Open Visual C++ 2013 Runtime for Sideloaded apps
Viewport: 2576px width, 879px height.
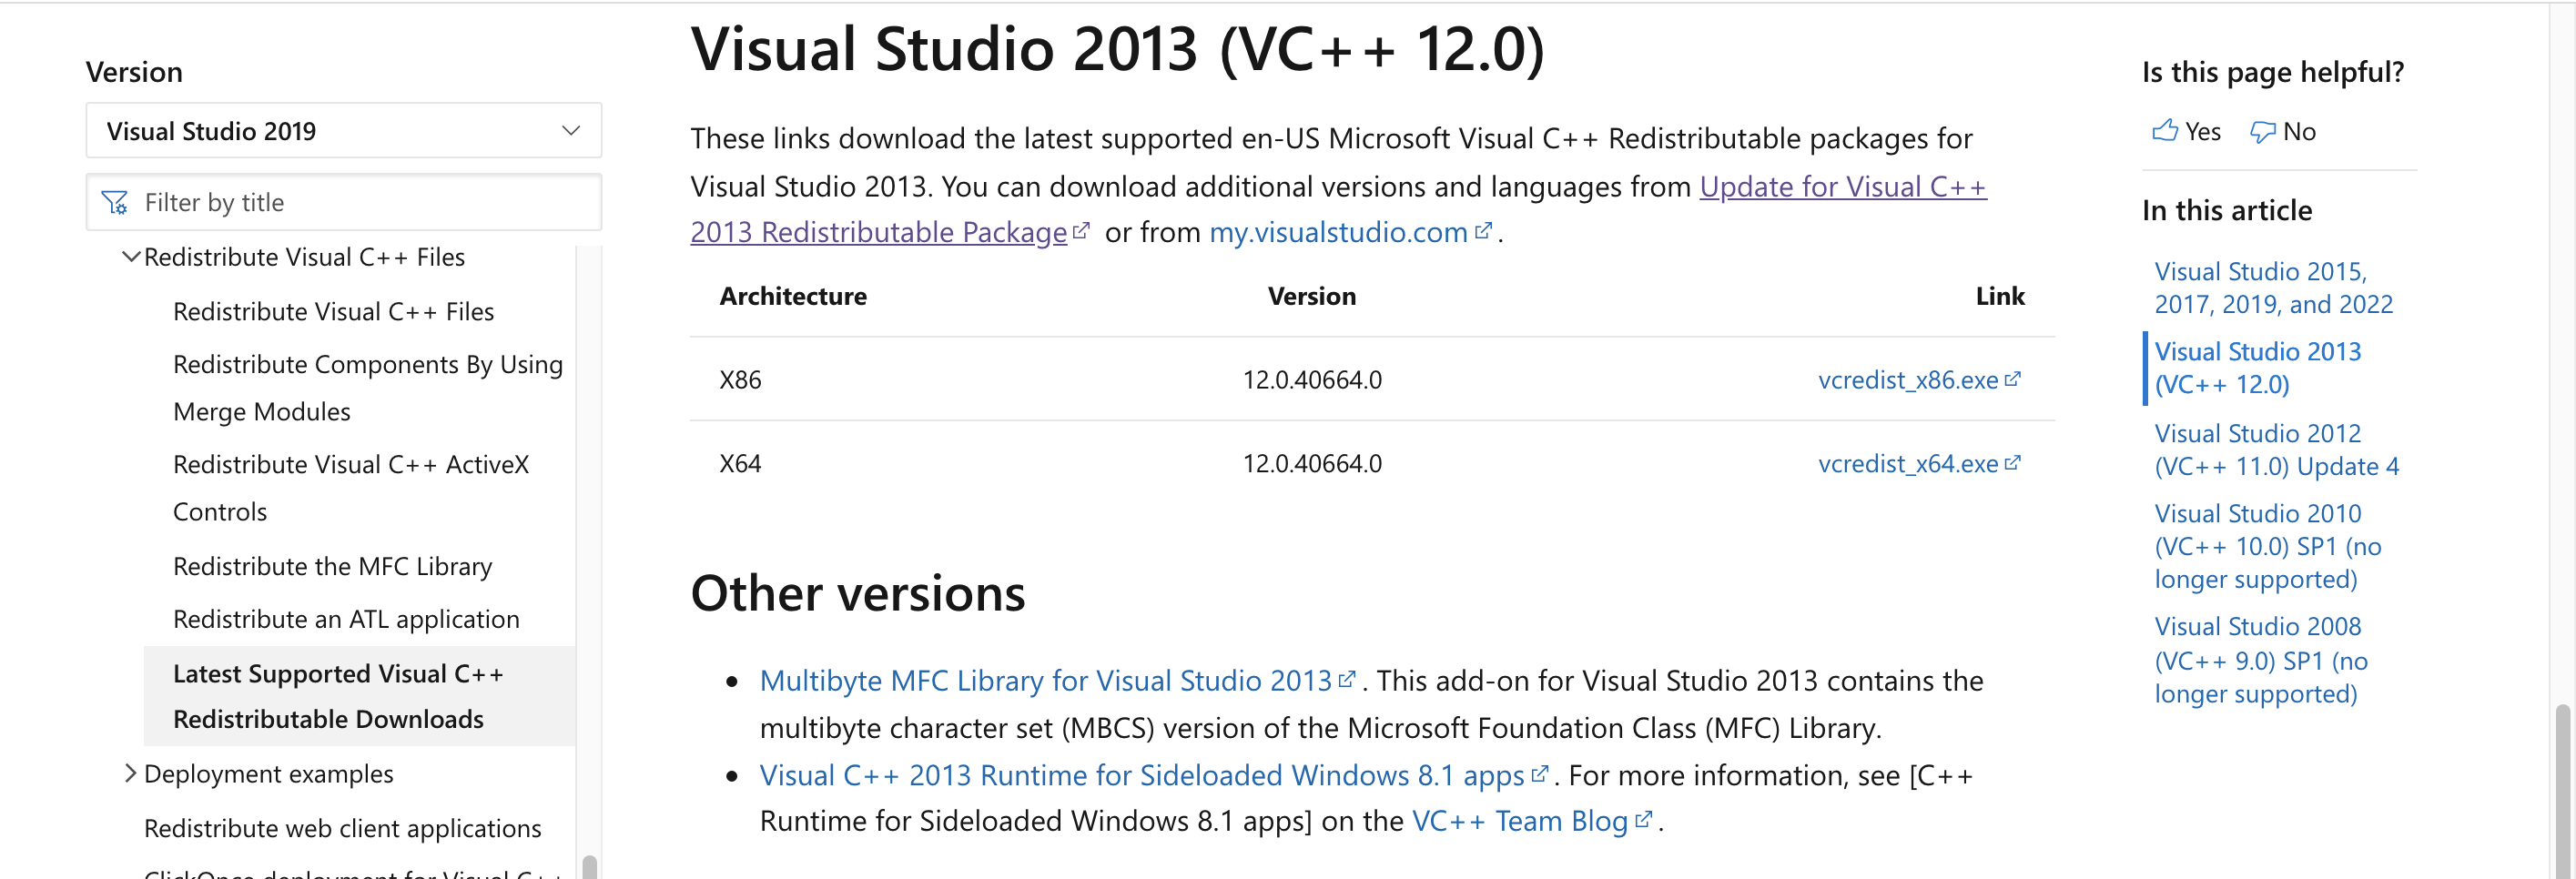coord(1141,775)
